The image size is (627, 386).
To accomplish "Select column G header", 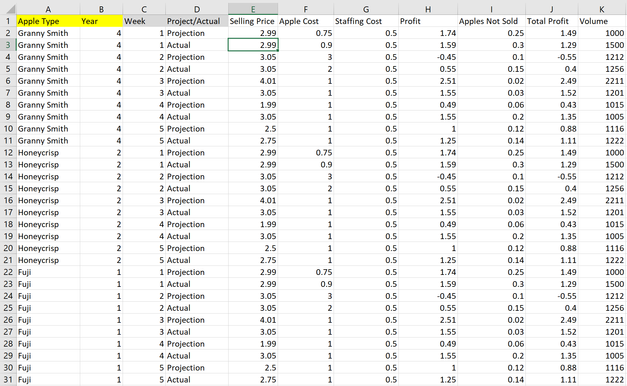I will pos(366,9).
